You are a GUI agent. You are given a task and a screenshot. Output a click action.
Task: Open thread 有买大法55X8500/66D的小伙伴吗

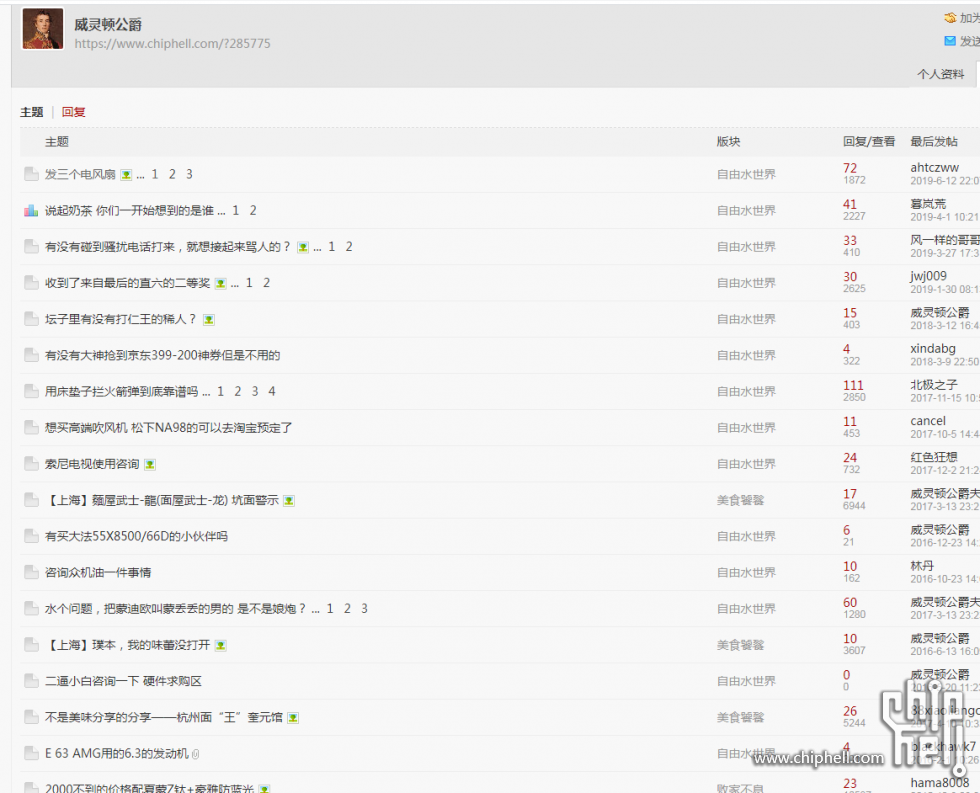[136, 536]
